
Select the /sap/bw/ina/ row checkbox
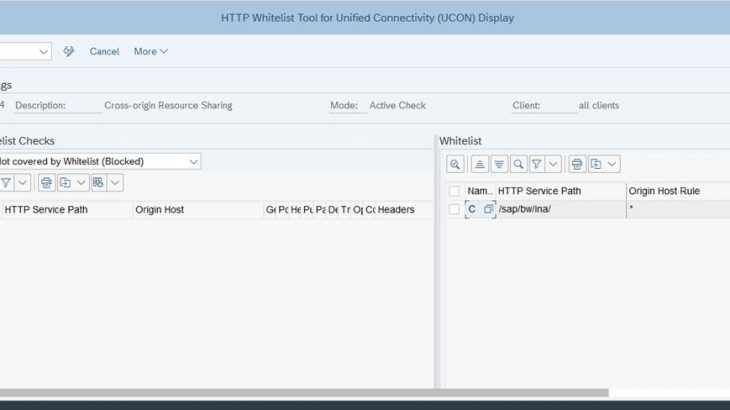(x=454, y=209)
